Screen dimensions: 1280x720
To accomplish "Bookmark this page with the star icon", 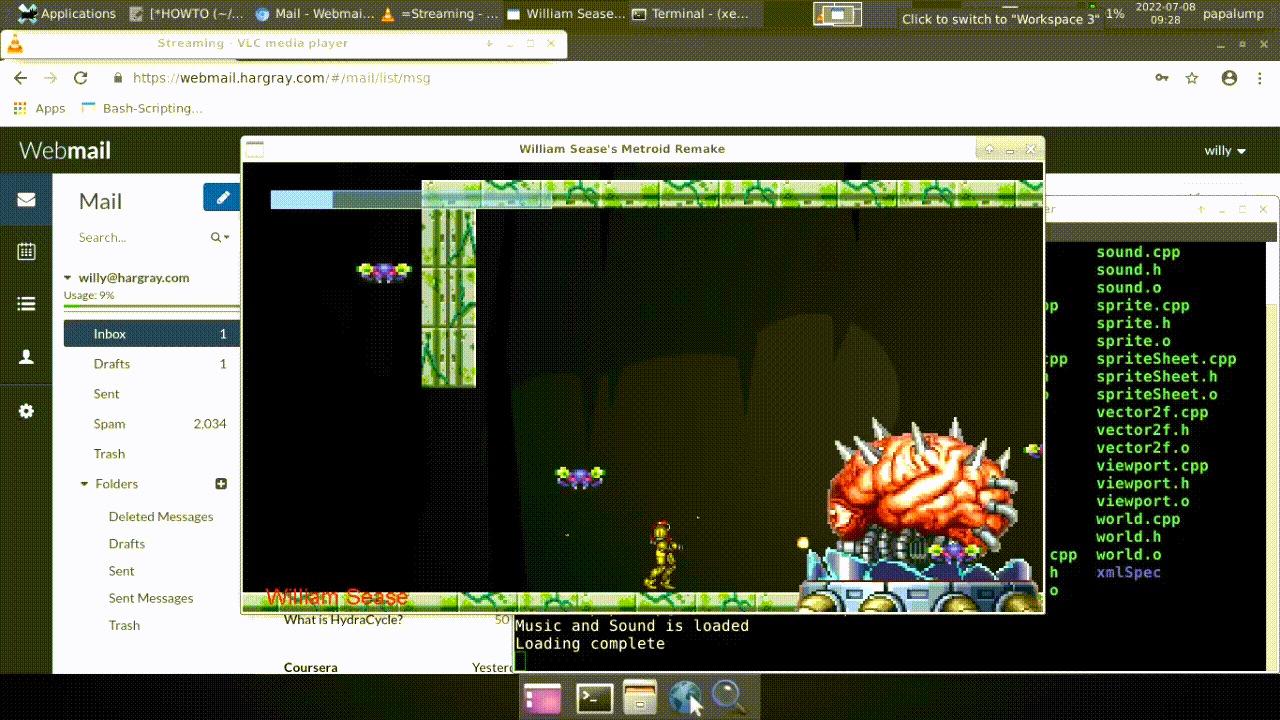I will coord(1192,78).
